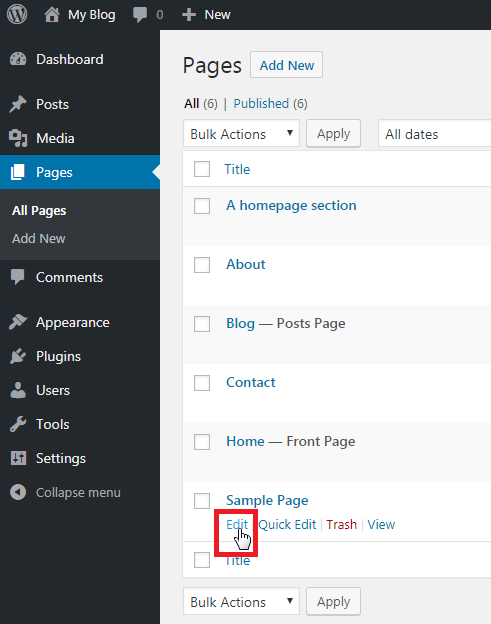
Task: Click the WordPress logo icon
Action: (x=17, y=14)
